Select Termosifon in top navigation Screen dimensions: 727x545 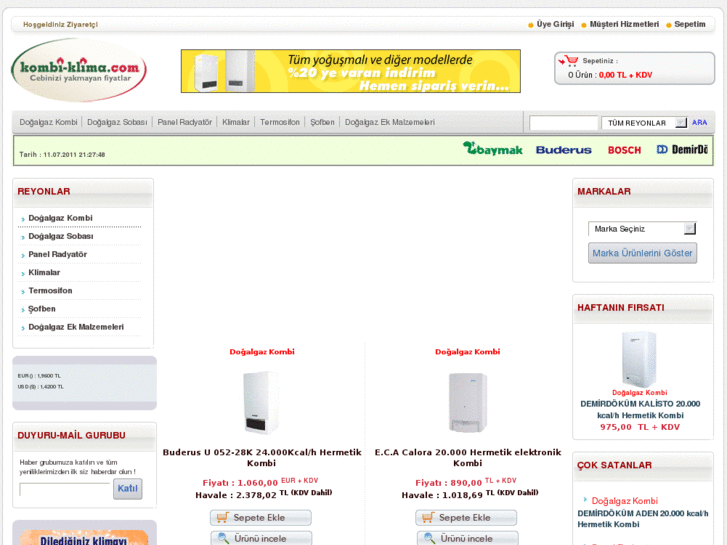pyautogui.click(x=280, y=122)
